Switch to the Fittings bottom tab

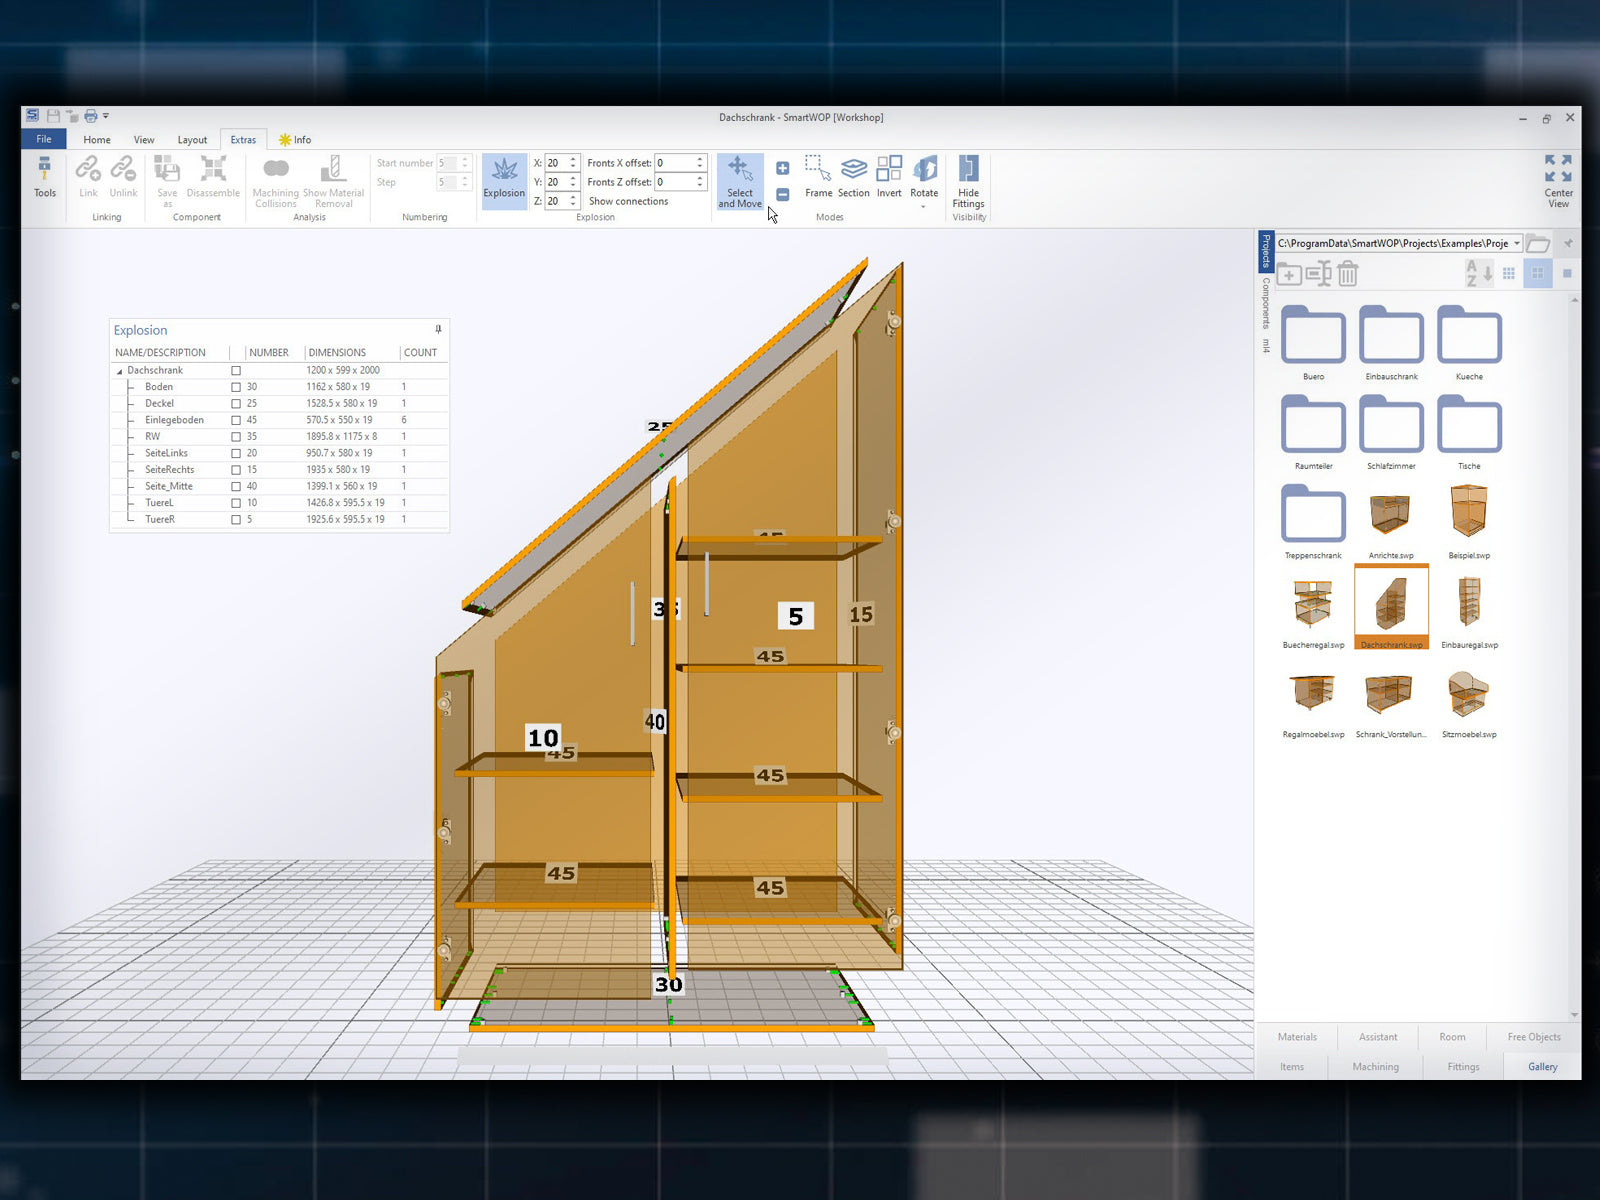pos(1463,1067)
